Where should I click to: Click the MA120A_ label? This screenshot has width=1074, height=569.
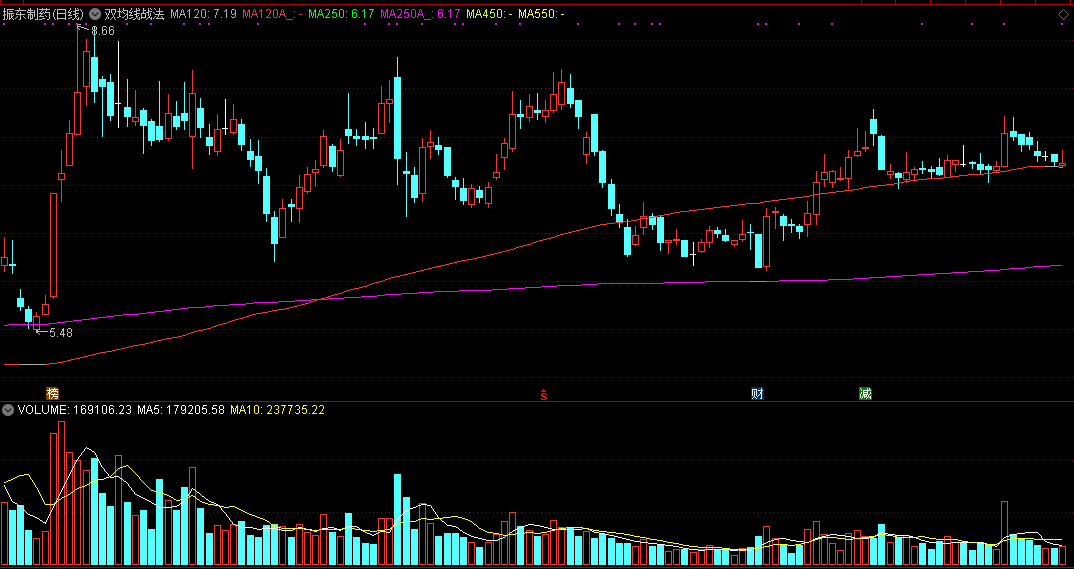tap(272, 14)
